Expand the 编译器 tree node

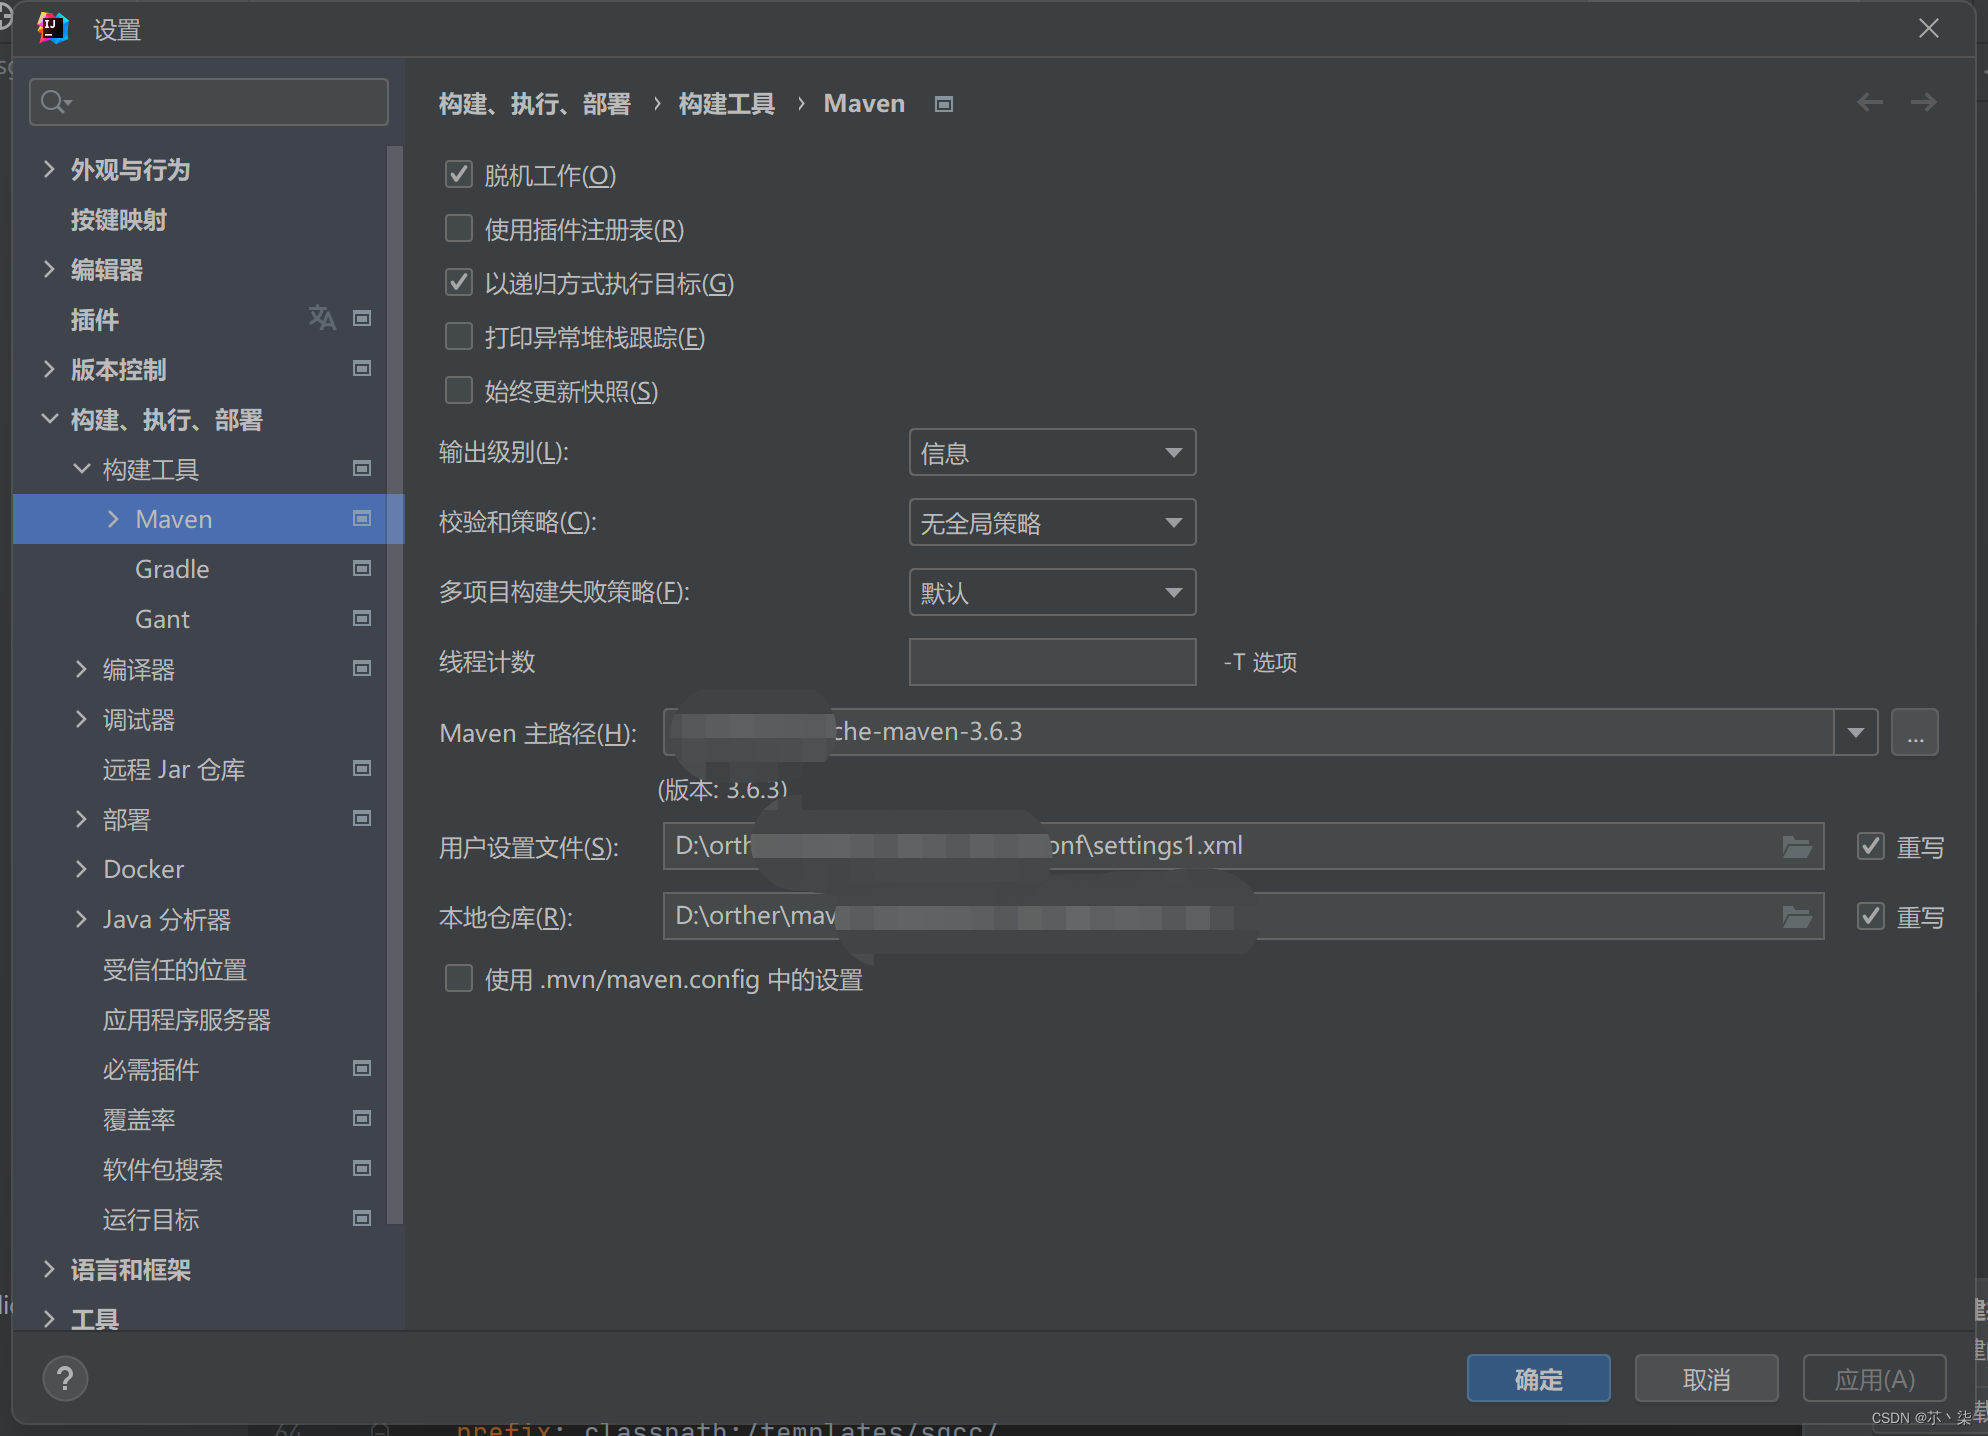(x=82, y=669)
